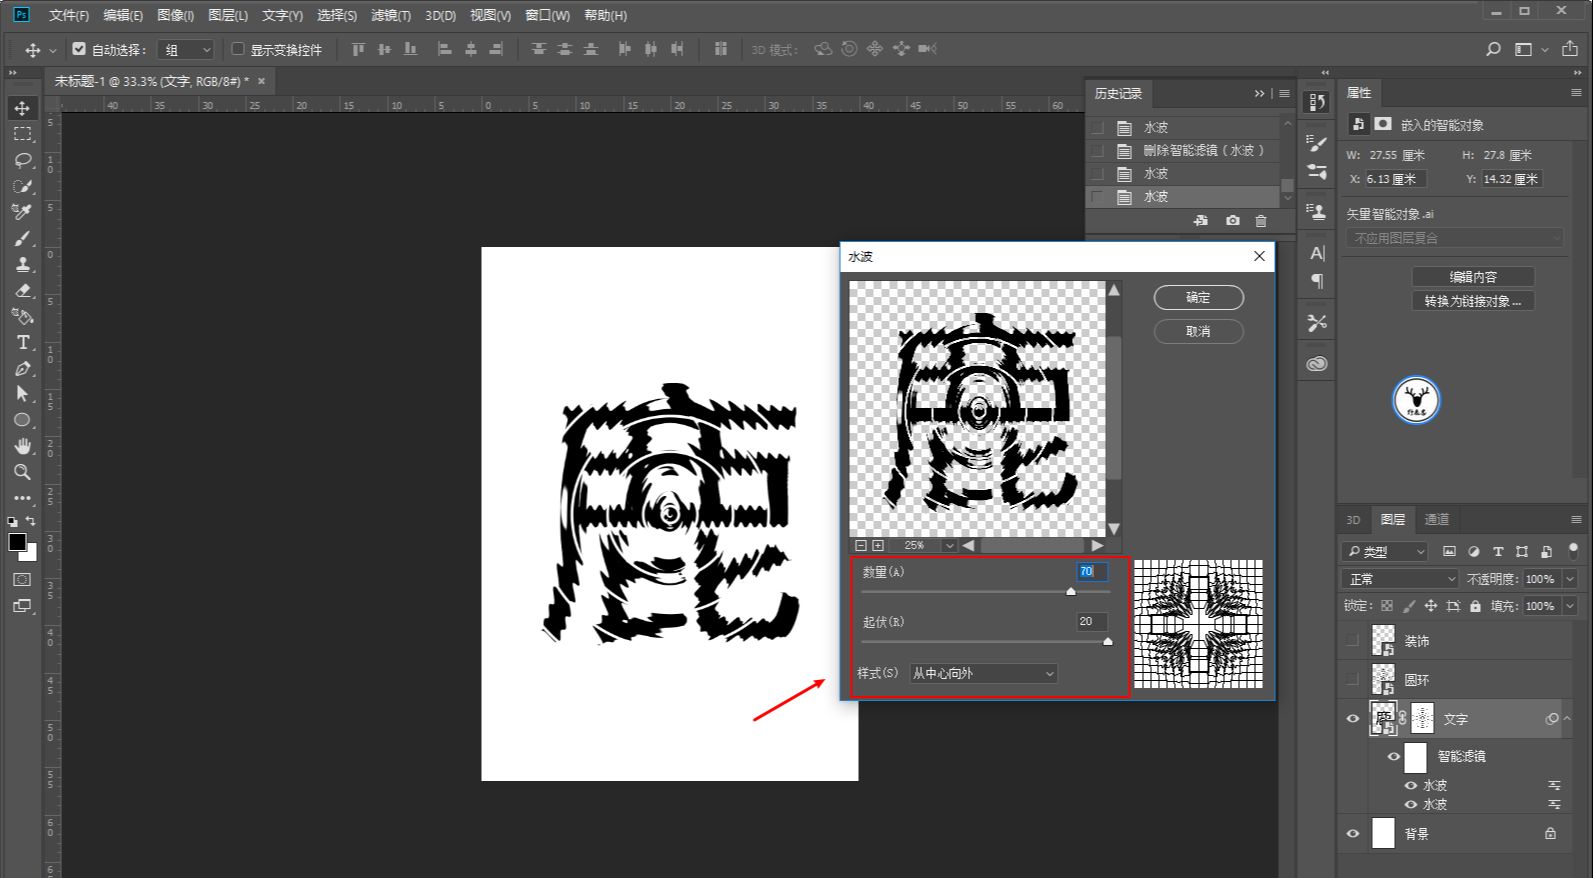Open the 窗口(W) window menu
1593x878 pixels.
(x=547, y=15)
